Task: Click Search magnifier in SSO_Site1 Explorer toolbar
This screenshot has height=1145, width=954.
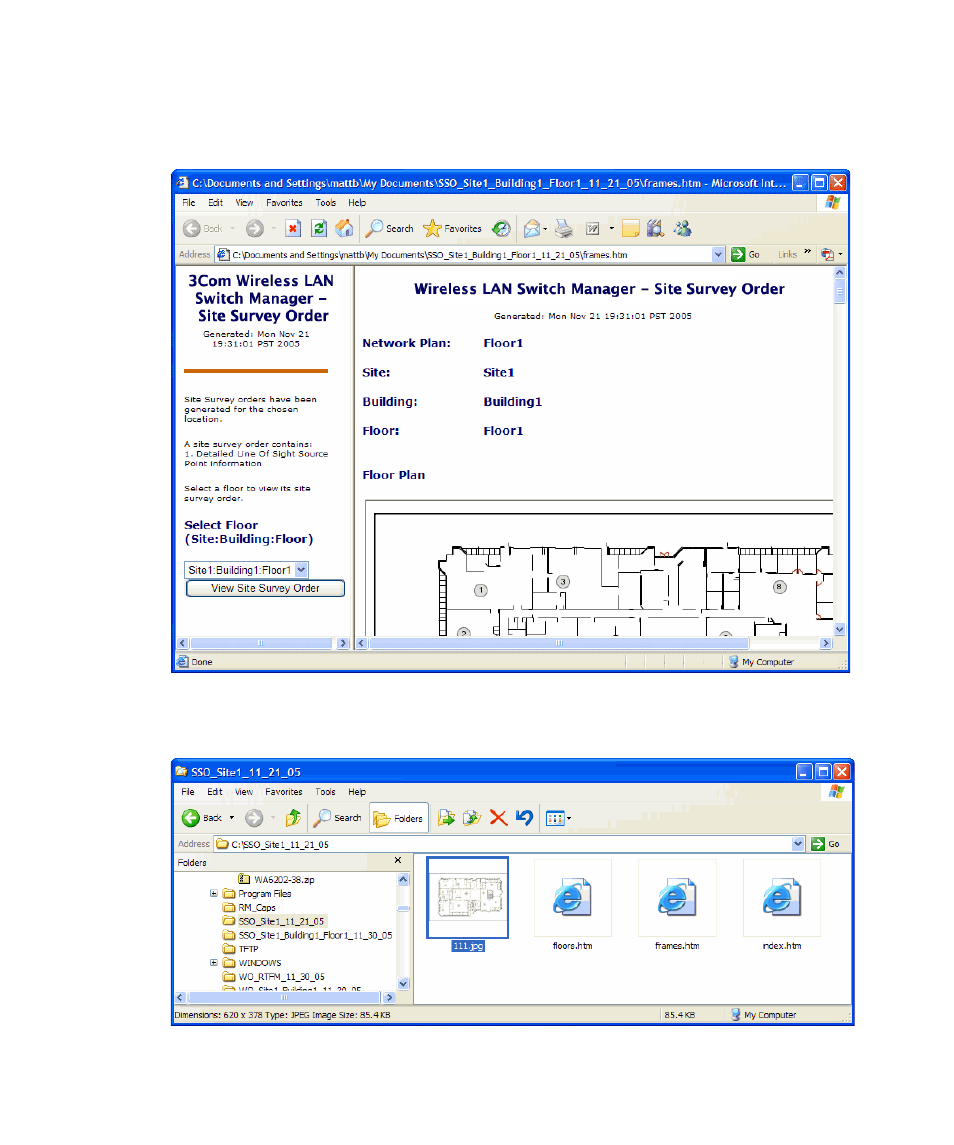Action: (322, 818)
